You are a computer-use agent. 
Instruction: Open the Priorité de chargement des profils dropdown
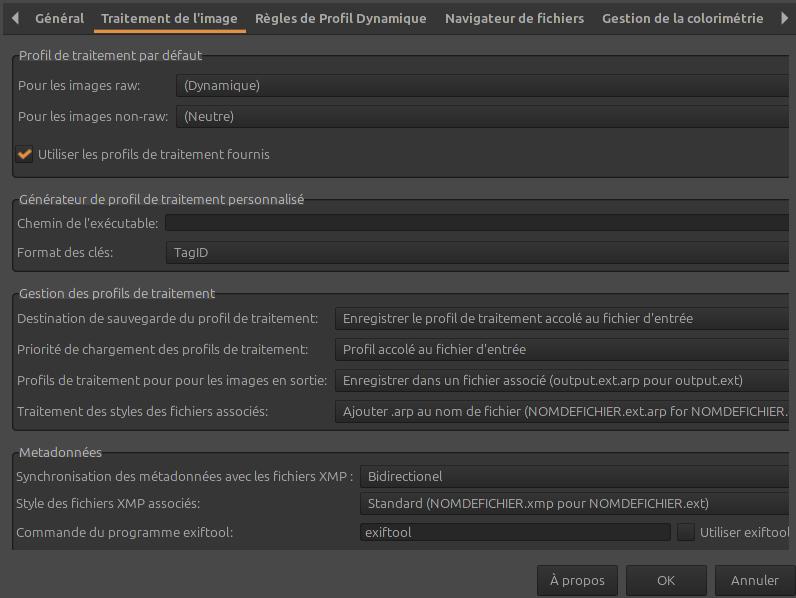561,349
